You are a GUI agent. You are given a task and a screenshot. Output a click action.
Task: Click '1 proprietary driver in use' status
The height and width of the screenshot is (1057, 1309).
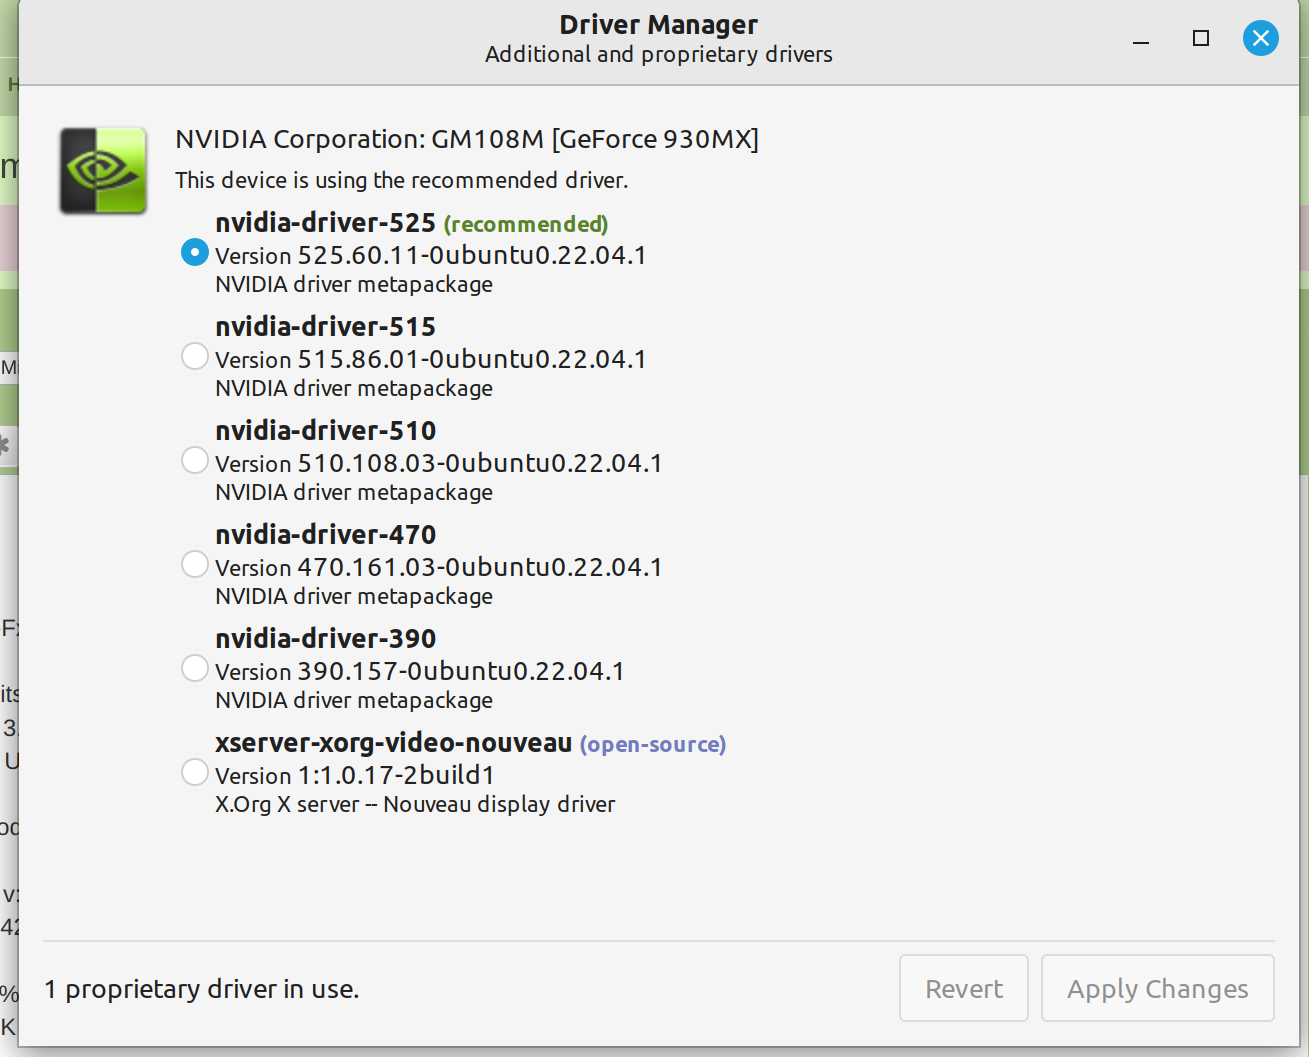(x=202, y=989)
